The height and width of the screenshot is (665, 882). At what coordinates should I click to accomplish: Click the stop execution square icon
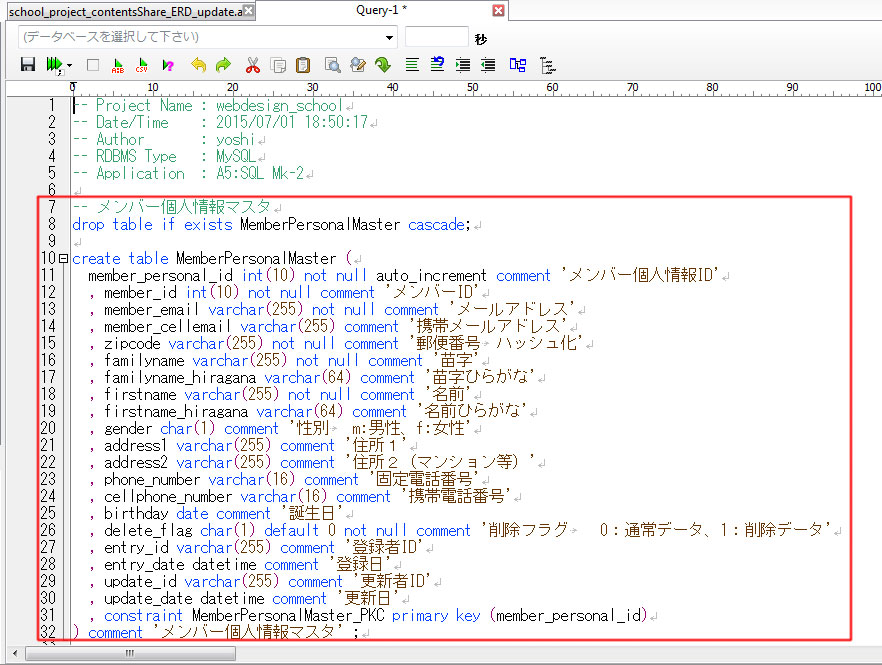tap(93, 65)
